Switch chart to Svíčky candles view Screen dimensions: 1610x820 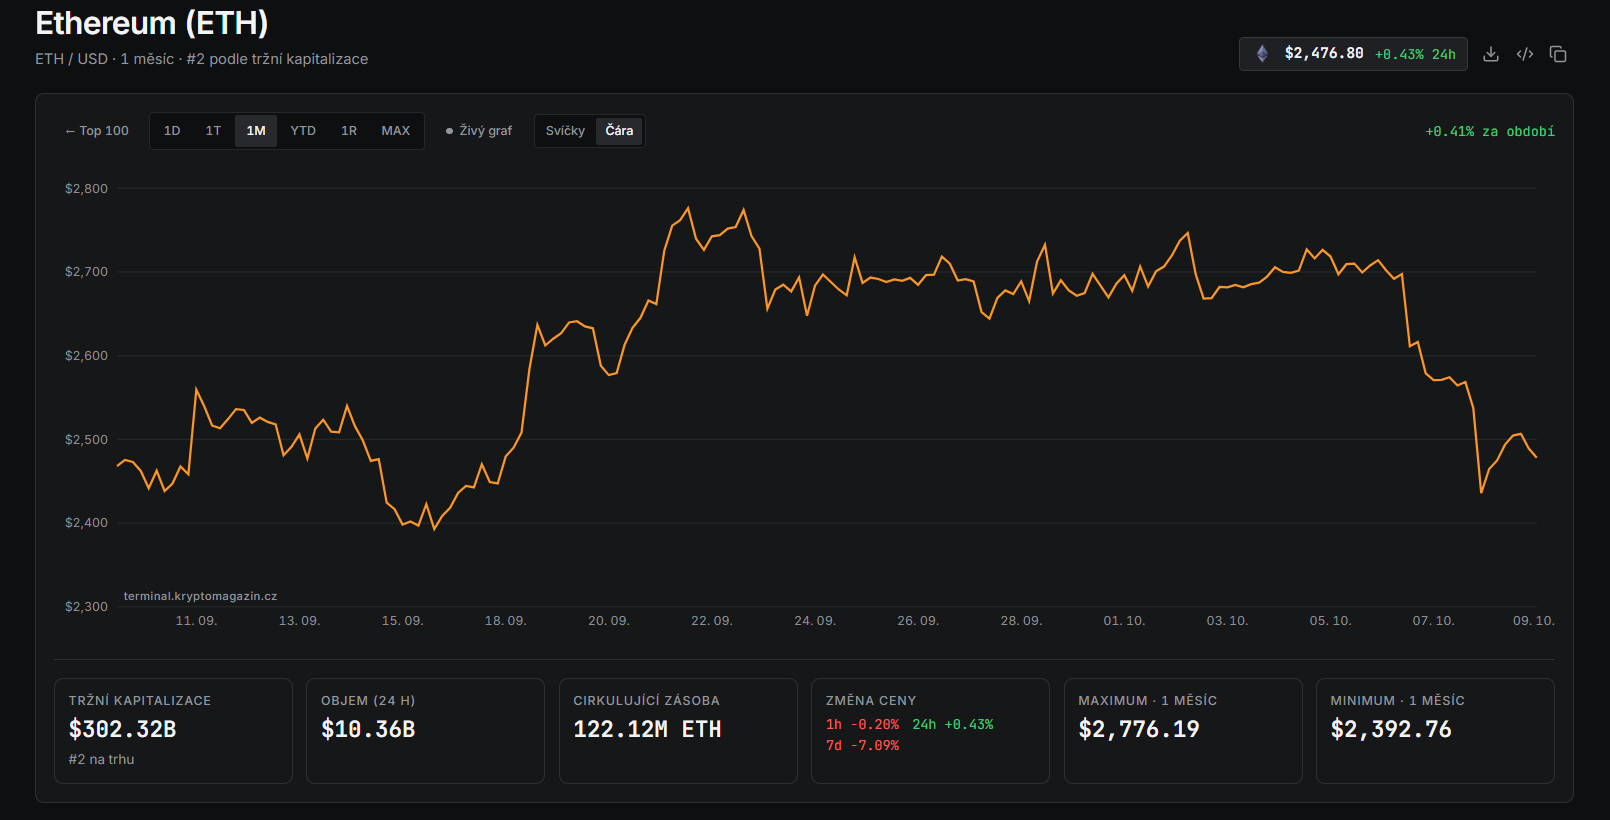point(565,131)
